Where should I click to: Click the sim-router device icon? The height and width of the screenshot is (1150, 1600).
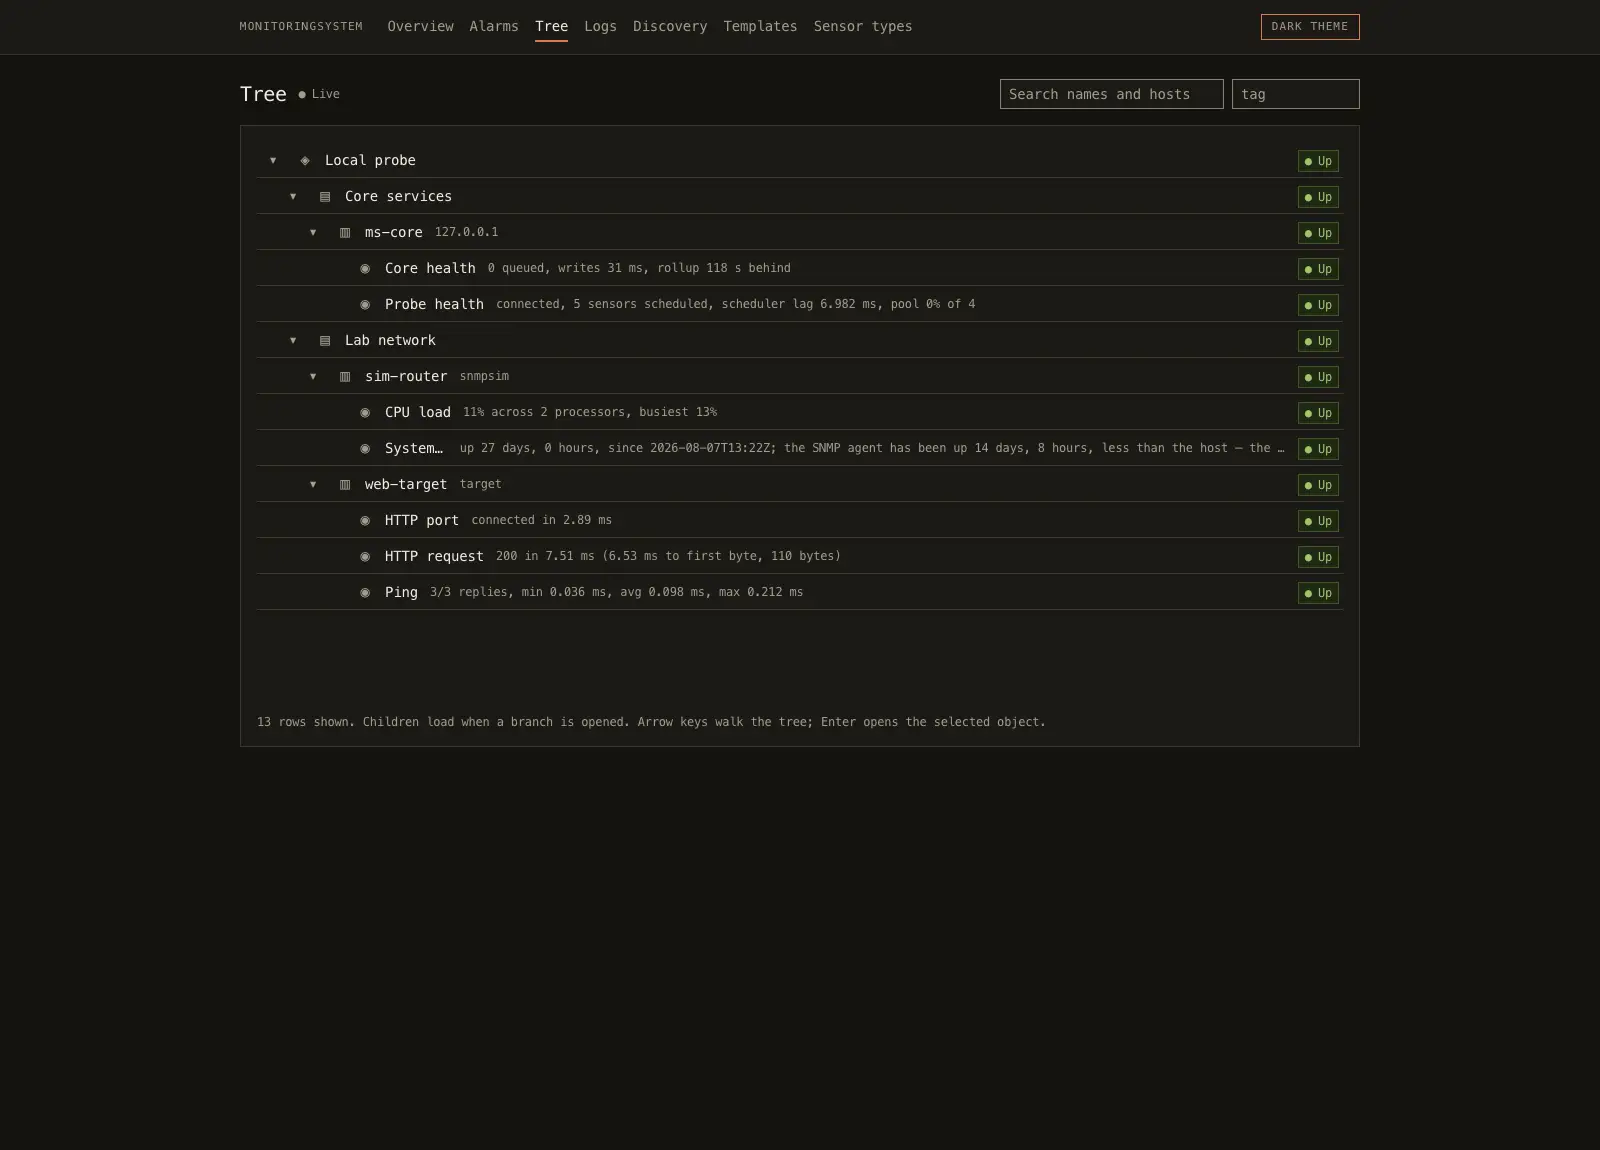click(x=345, y=377)
